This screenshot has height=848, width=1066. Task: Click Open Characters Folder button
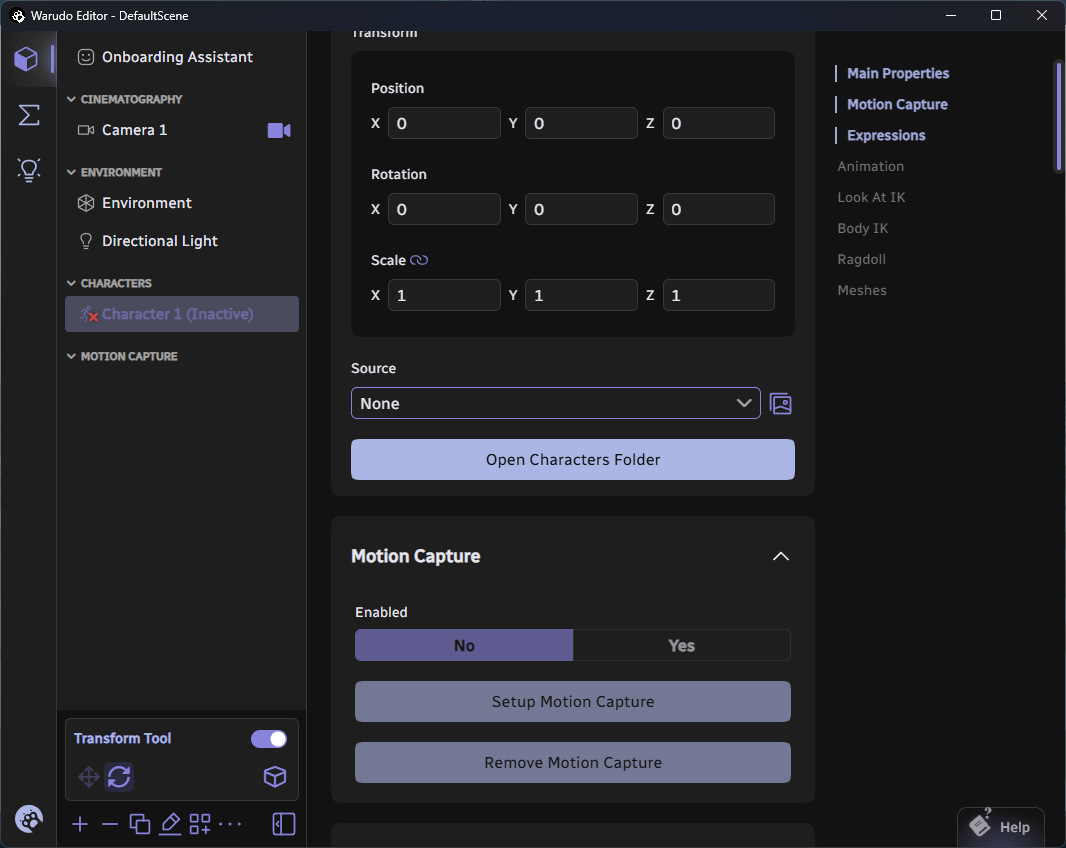point(572,460)
